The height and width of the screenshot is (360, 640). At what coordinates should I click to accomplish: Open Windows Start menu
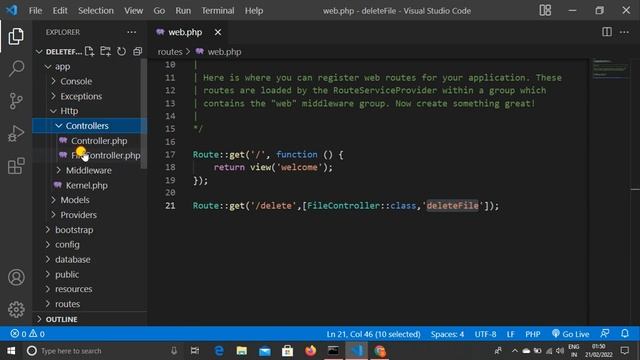tap(11, 351)
